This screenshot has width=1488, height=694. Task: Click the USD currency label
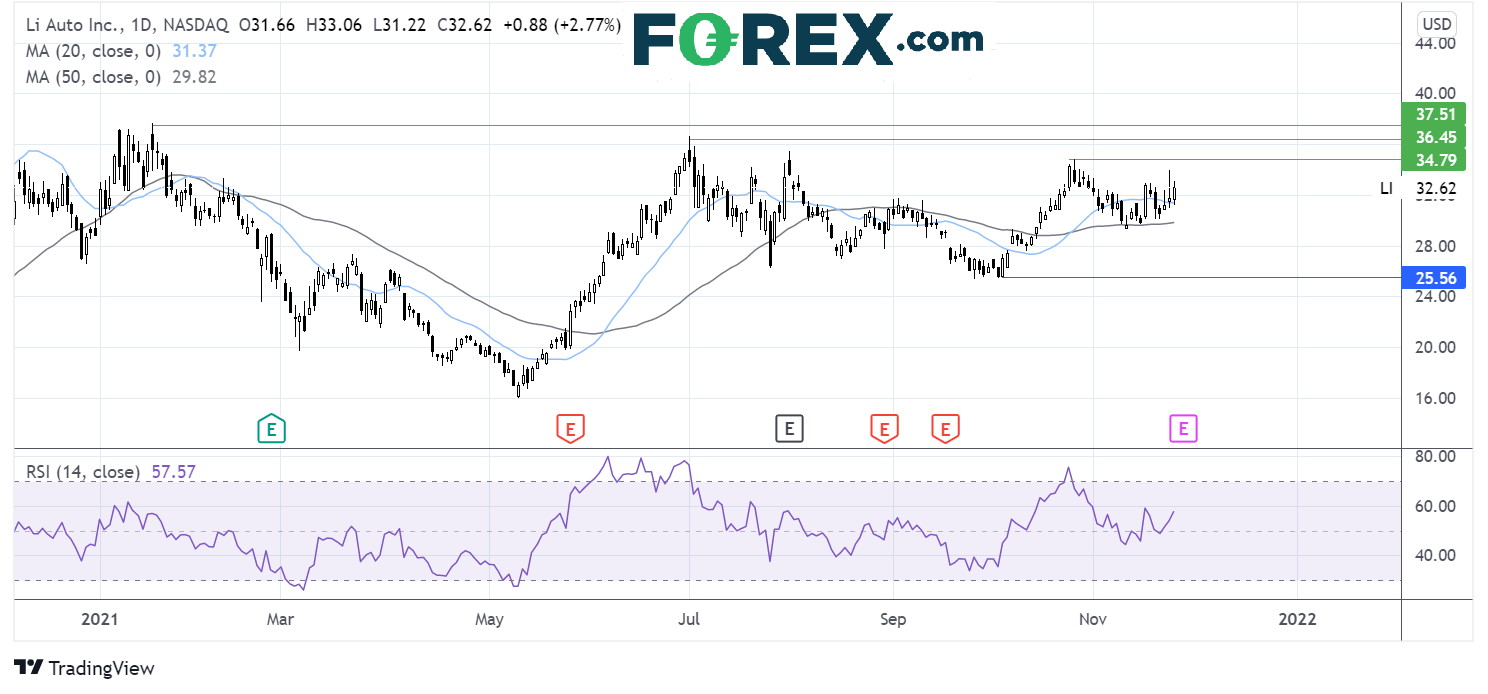point(1437,22)
